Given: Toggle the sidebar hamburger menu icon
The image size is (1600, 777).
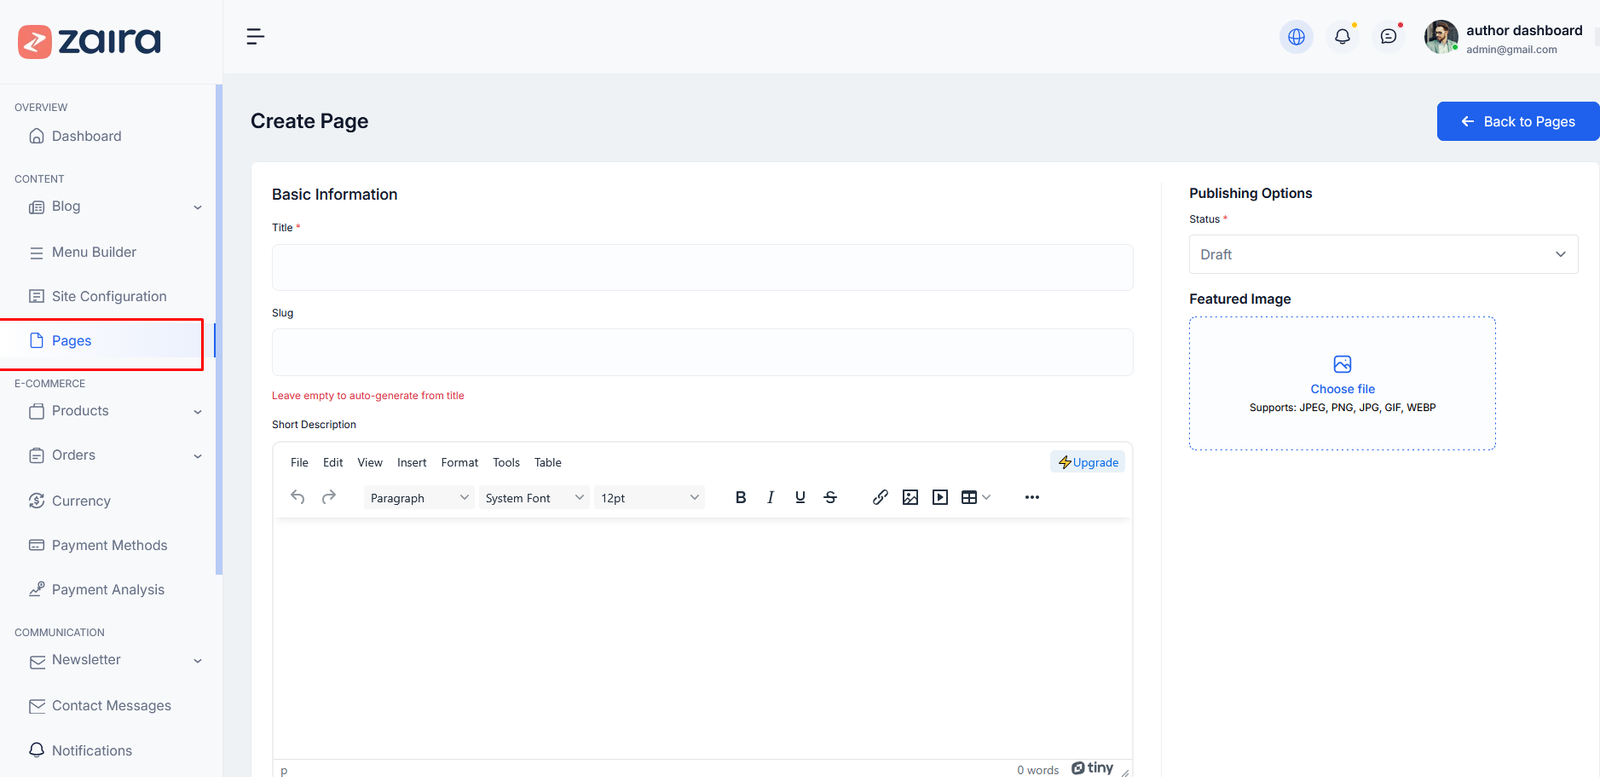Looking at the screenshot, I should click(x=255, y=37).
